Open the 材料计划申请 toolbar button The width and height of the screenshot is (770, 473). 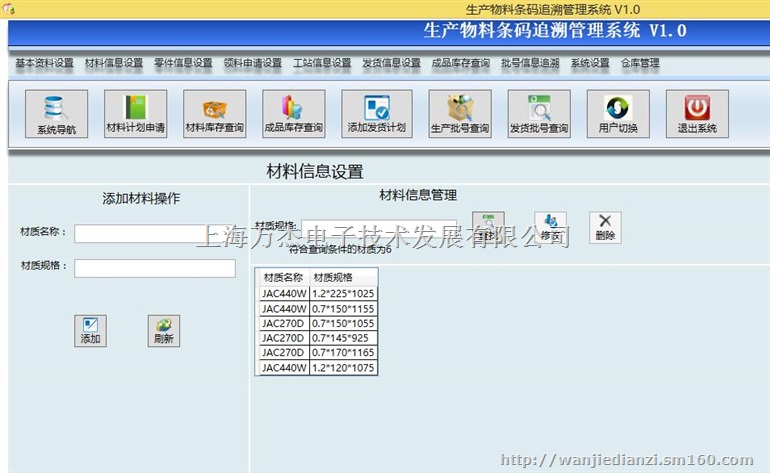(x=136, y=113)
